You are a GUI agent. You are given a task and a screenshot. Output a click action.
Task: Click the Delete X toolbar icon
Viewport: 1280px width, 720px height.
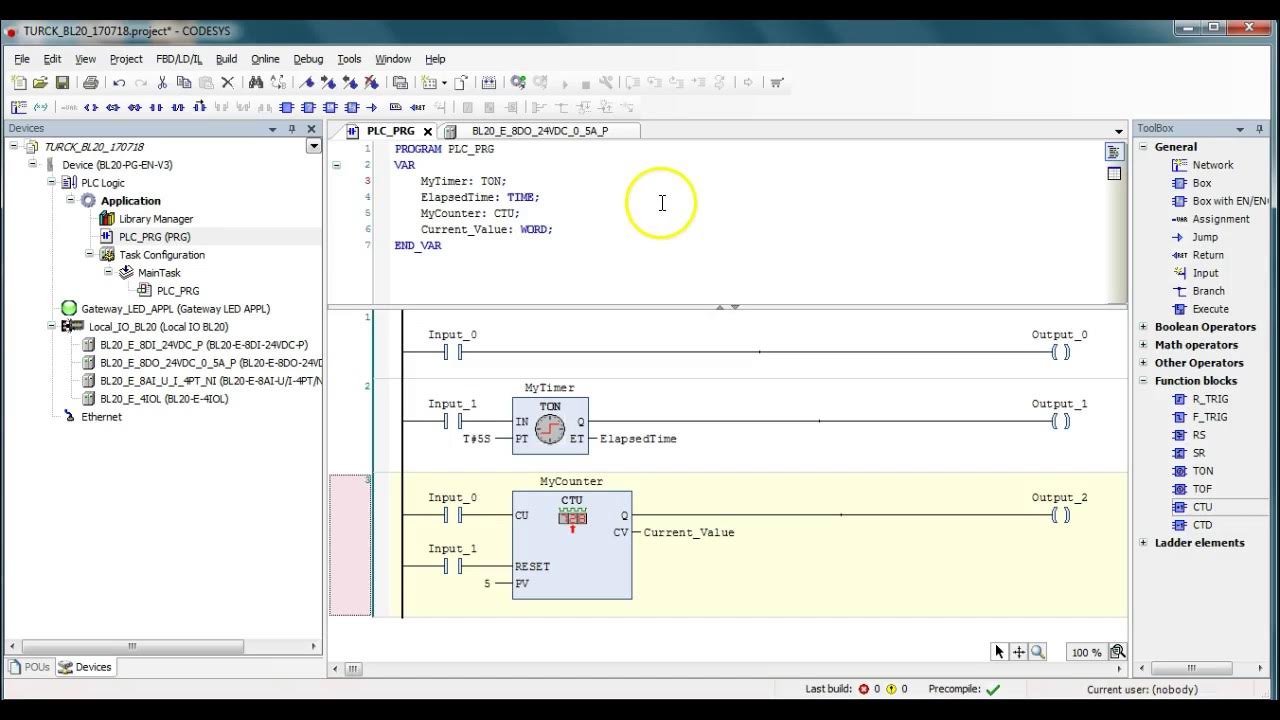point(228,83)
